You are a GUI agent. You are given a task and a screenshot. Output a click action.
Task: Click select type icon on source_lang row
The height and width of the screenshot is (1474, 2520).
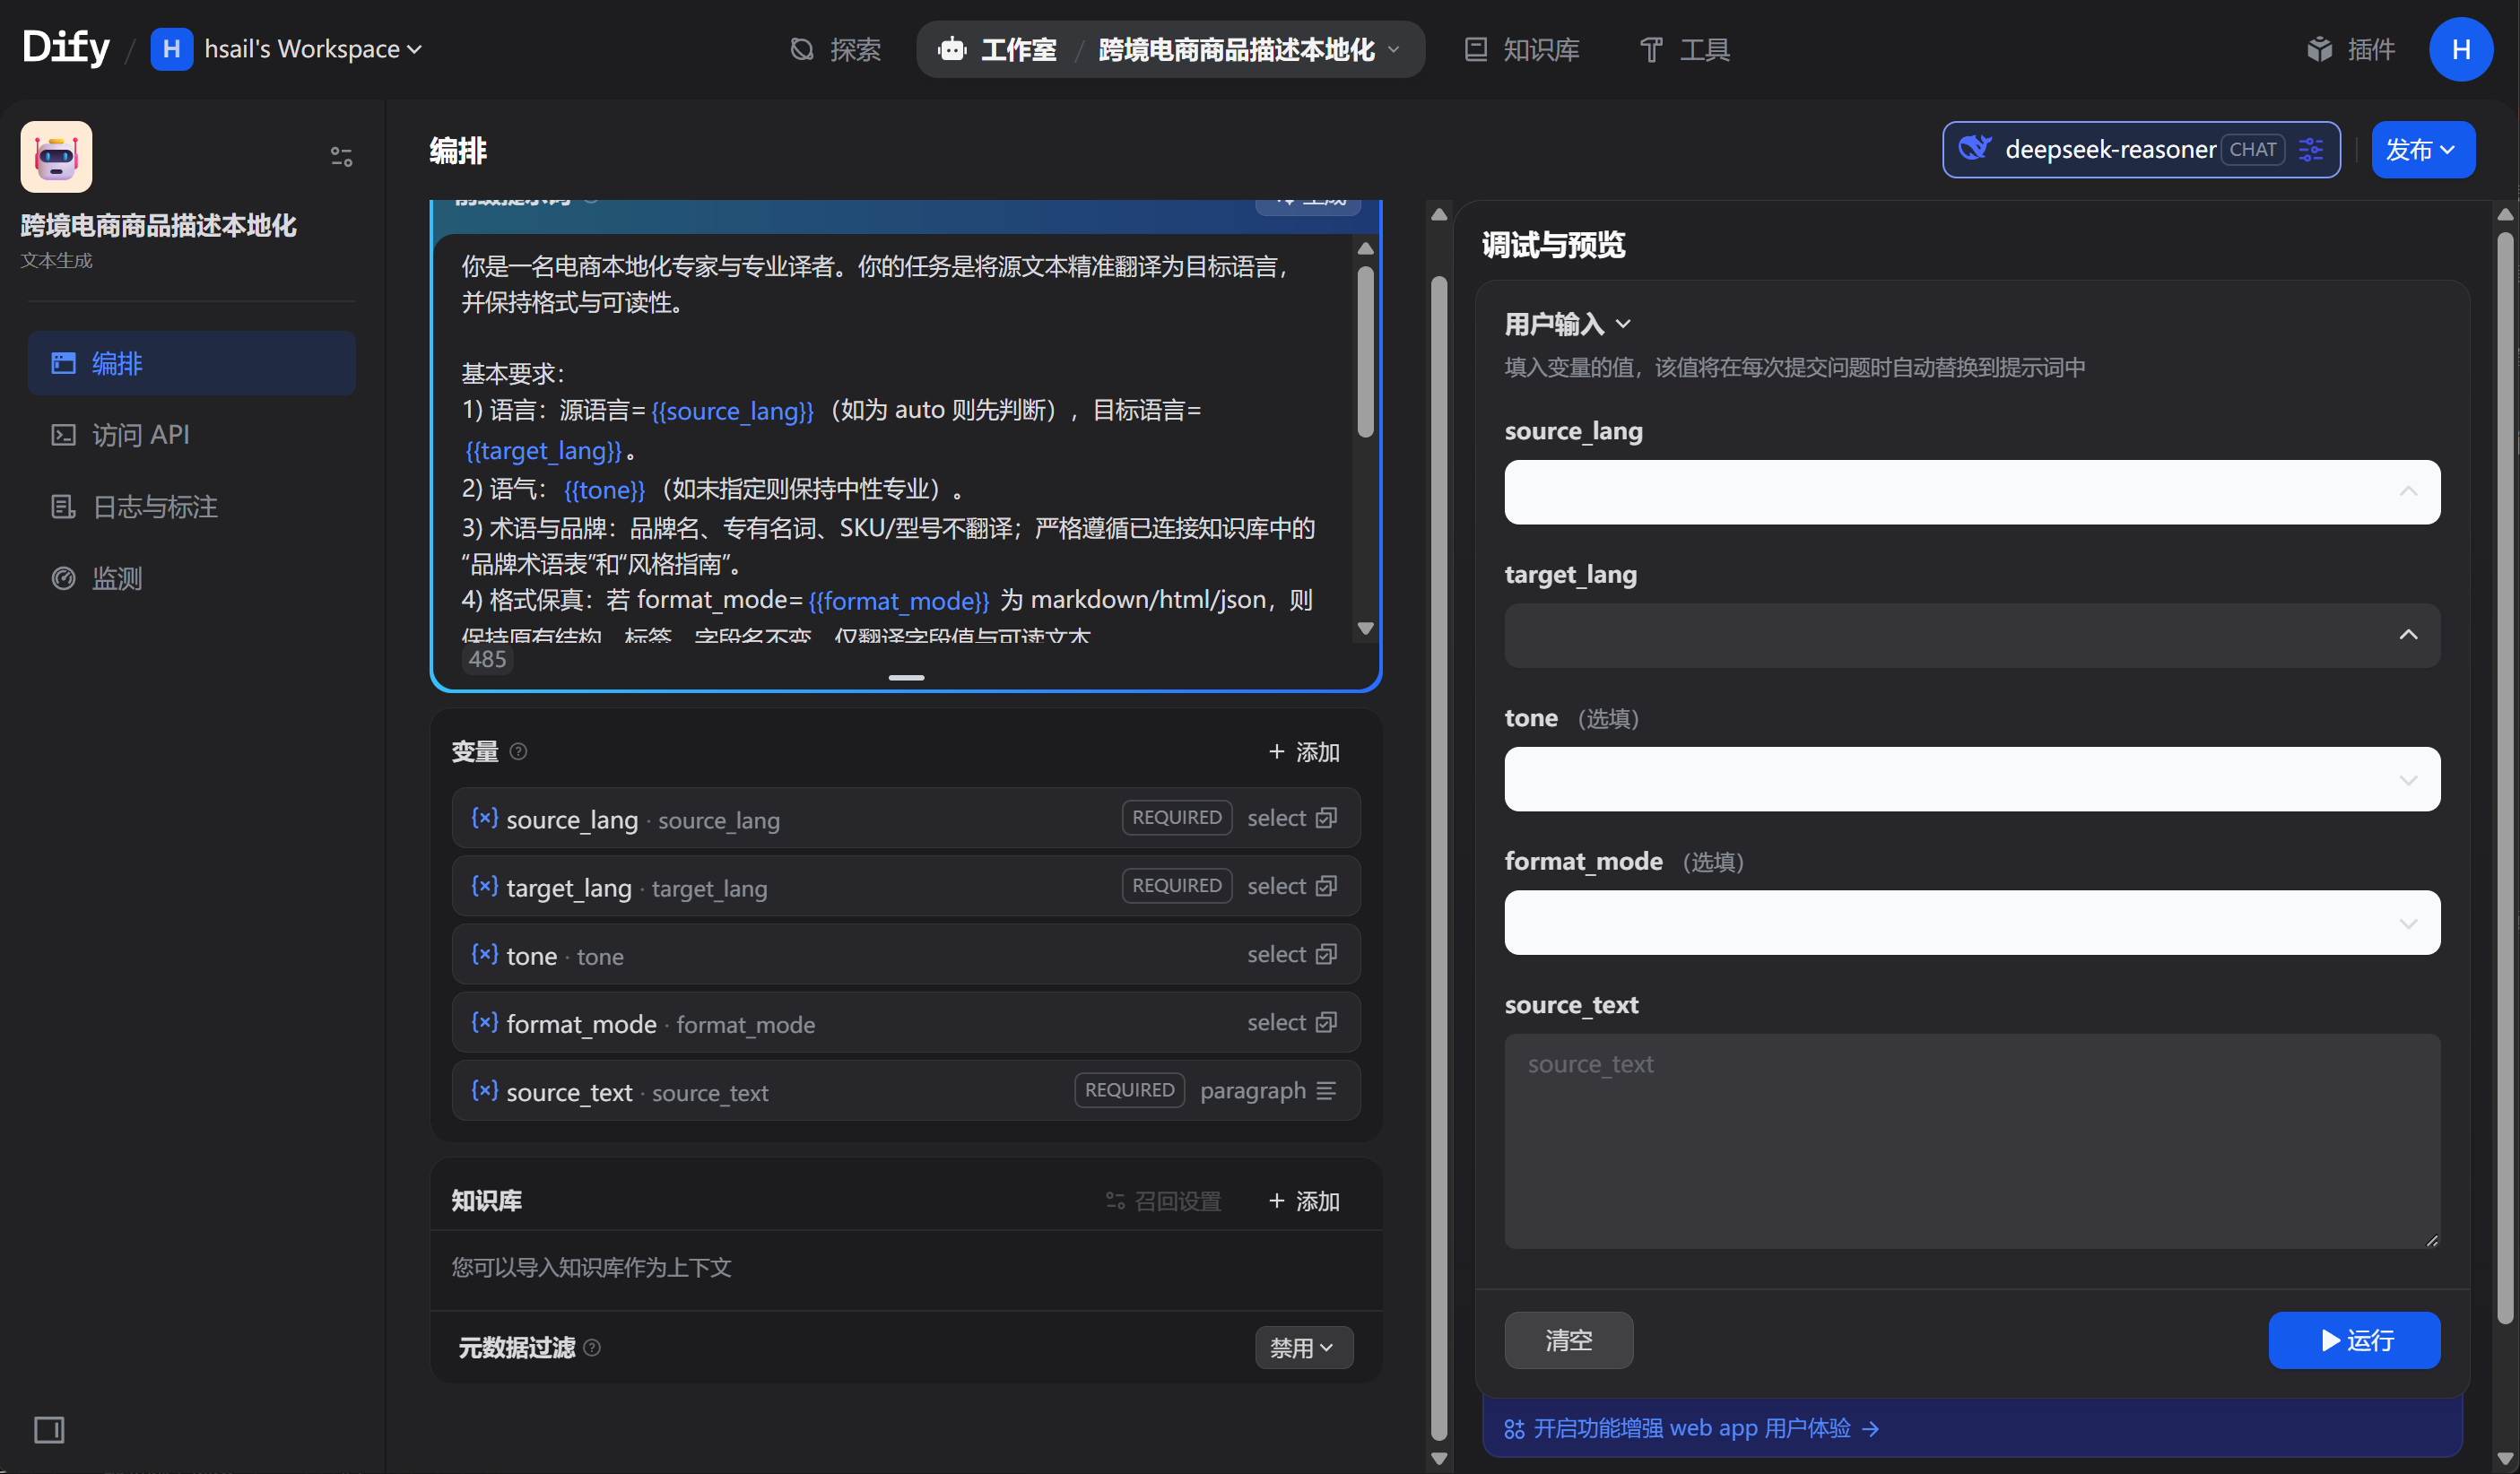click(1326, 818)
